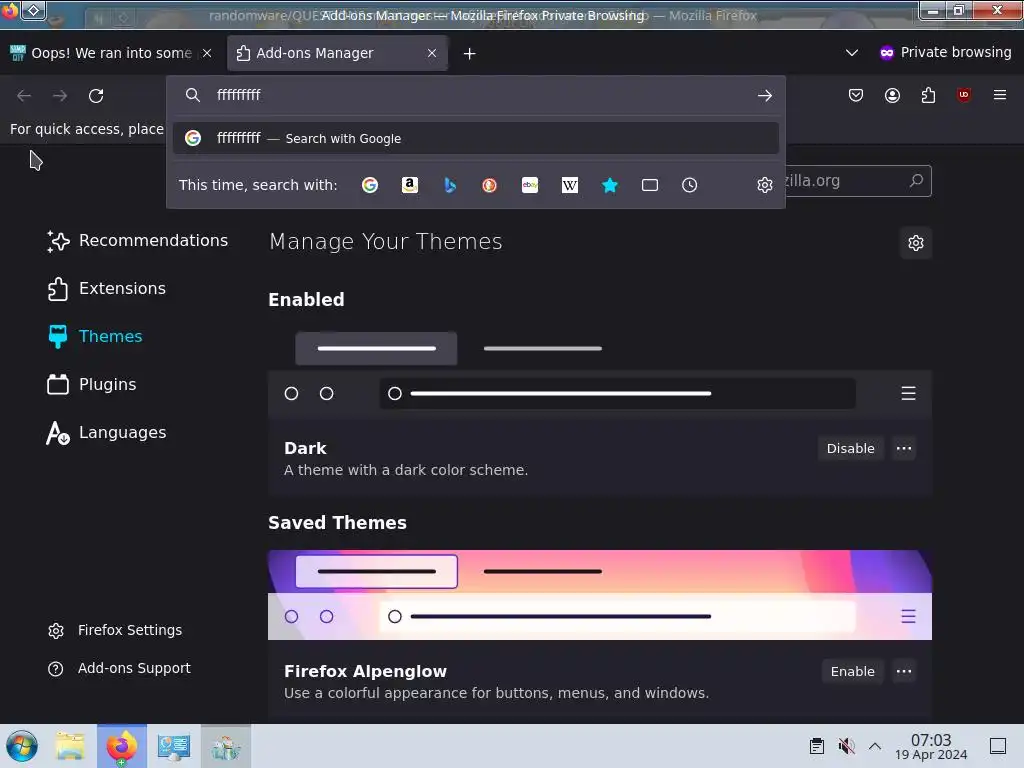The width and height of the screenshot is (1024, 768).
Task: Go back one page
Action: pos(24,95)
